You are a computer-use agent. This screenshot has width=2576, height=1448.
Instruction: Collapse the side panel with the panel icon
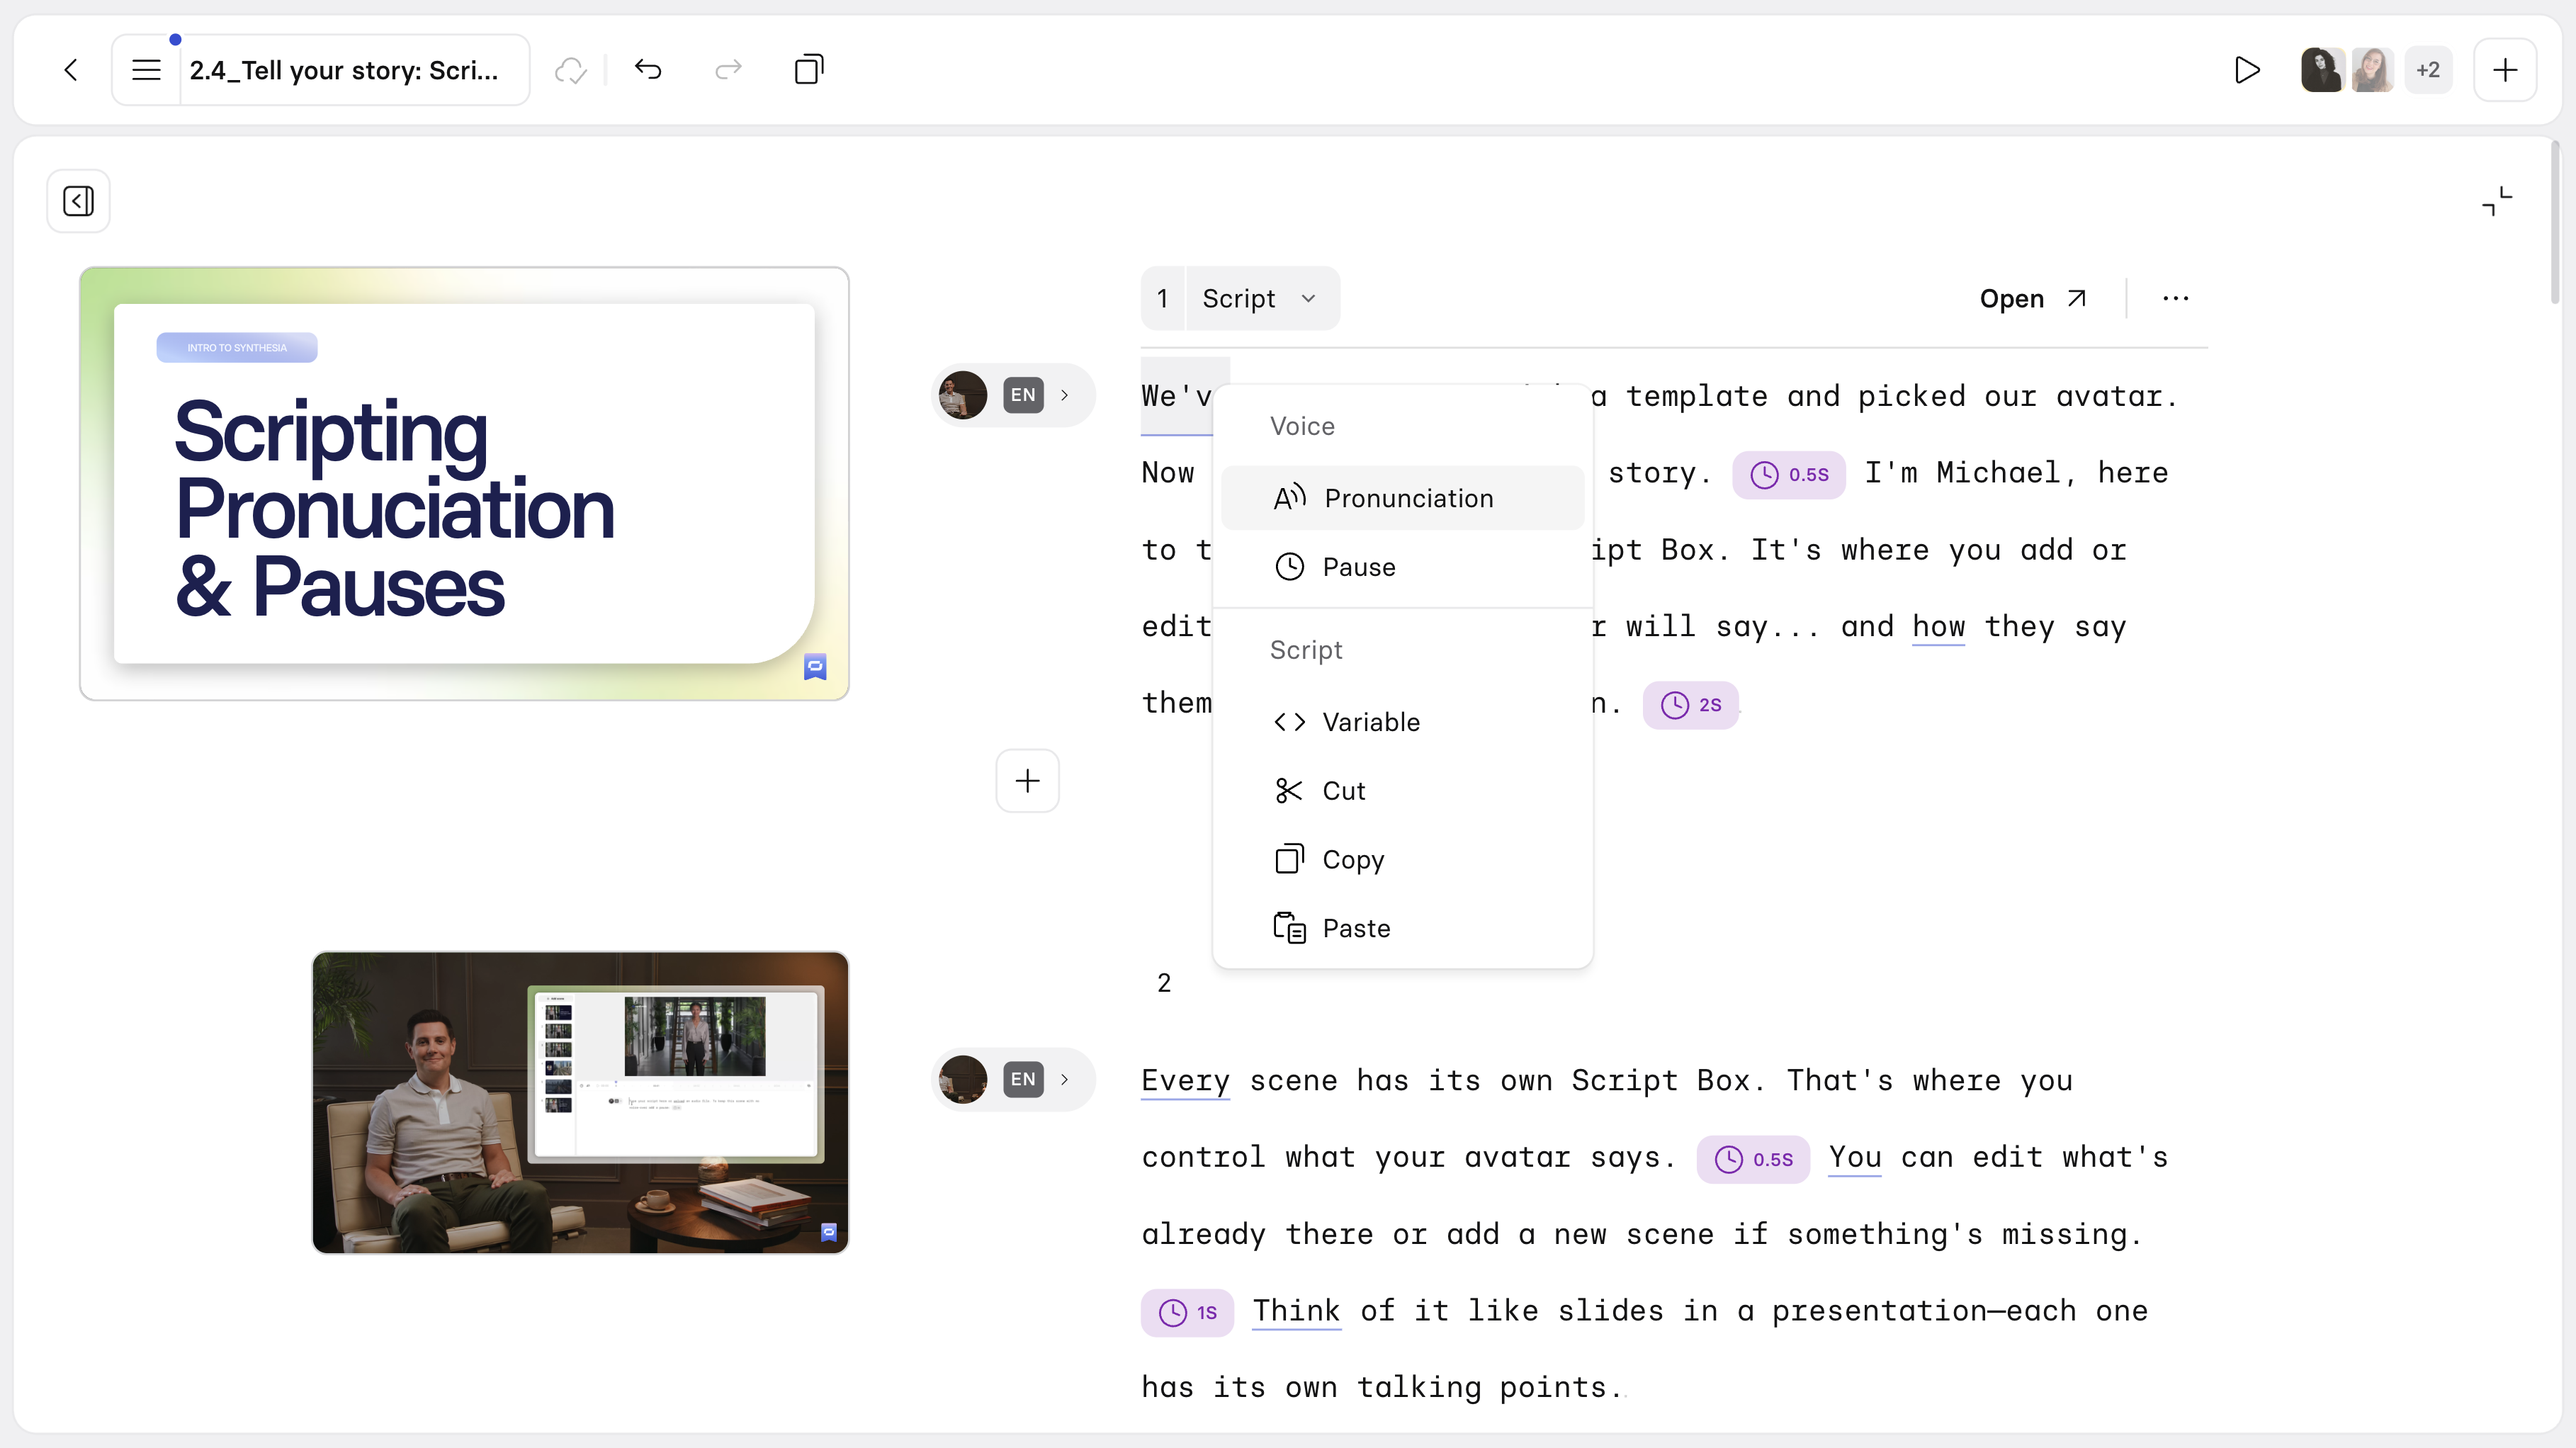78,201
